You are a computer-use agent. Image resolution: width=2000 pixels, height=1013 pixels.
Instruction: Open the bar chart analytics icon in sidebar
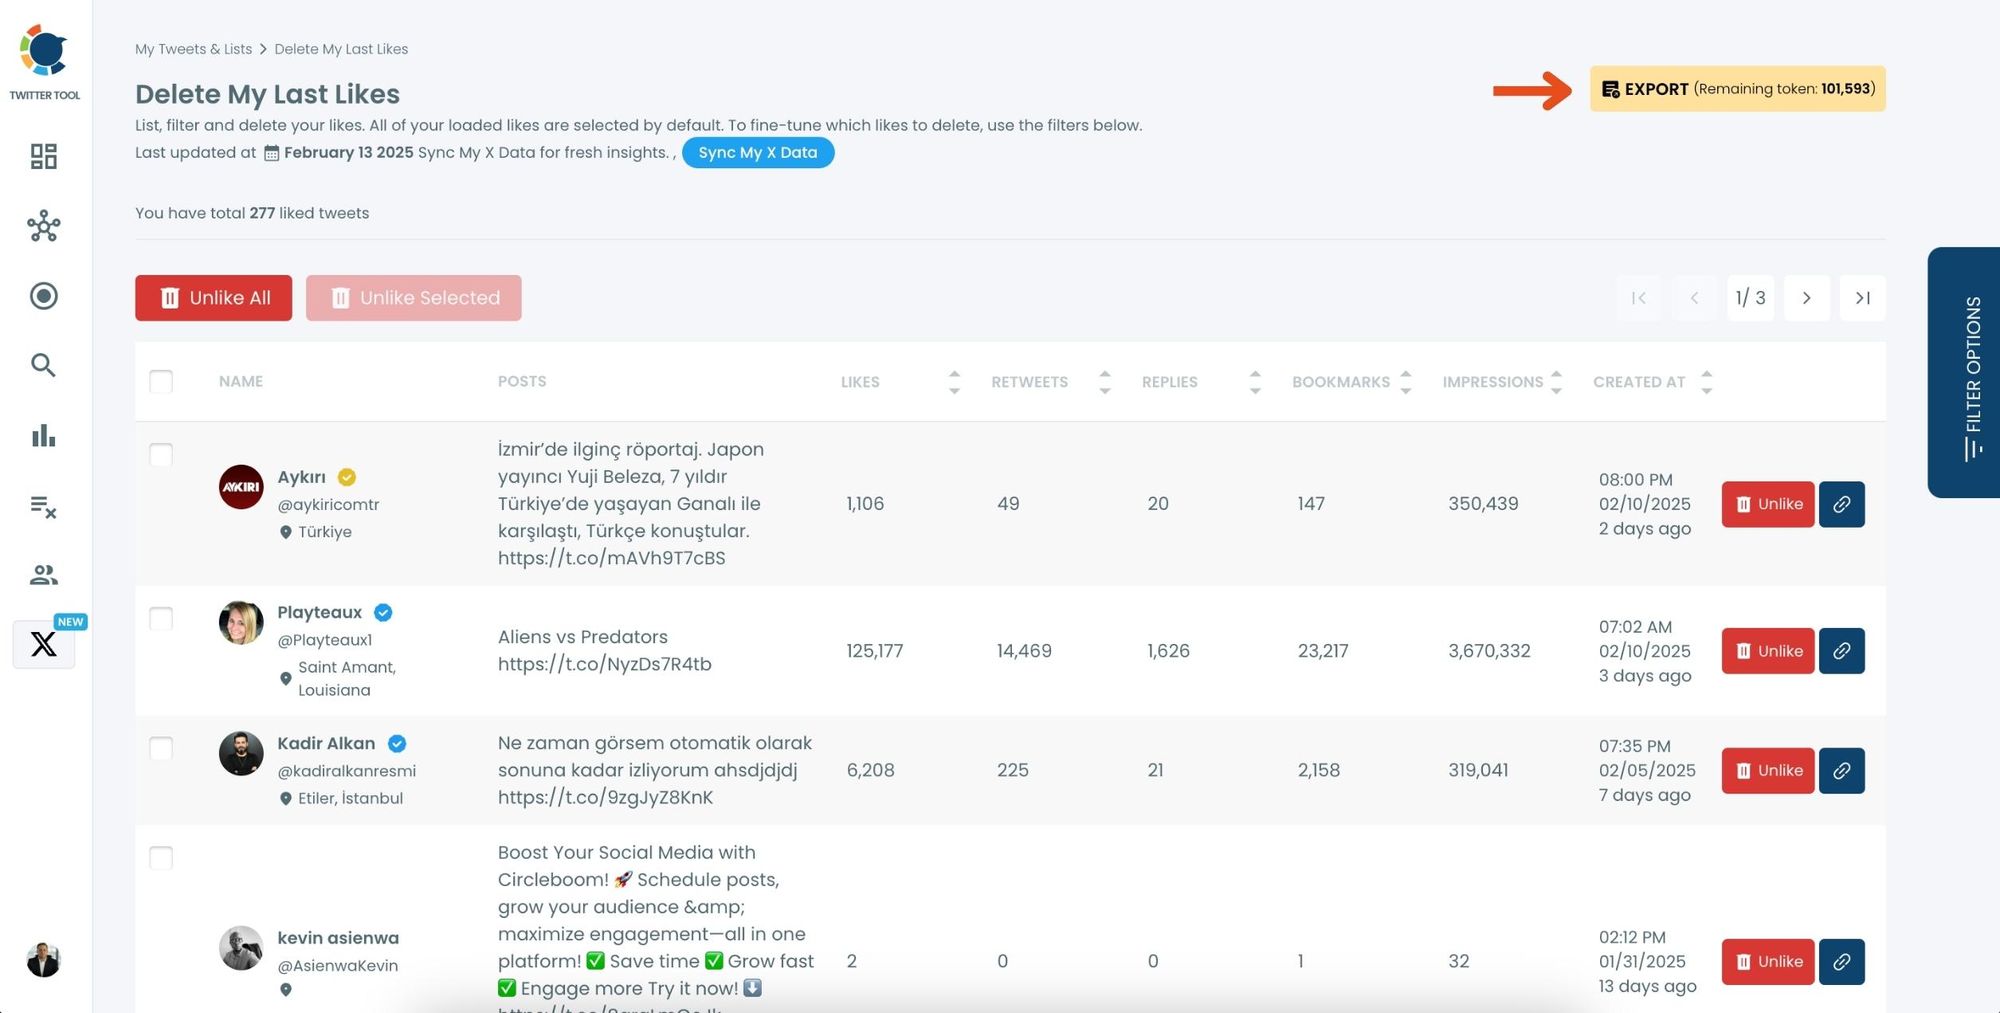(x=44, y=435)
